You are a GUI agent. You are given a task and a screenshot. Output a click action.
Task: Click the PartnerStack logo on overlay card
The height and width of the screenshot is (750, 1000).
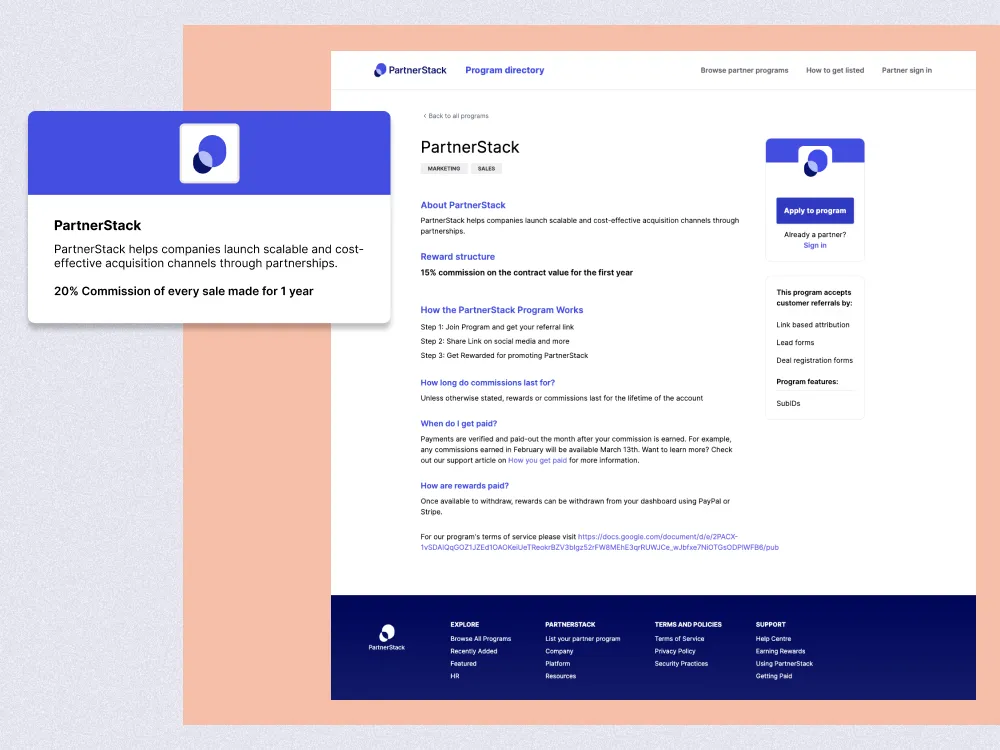209,153
